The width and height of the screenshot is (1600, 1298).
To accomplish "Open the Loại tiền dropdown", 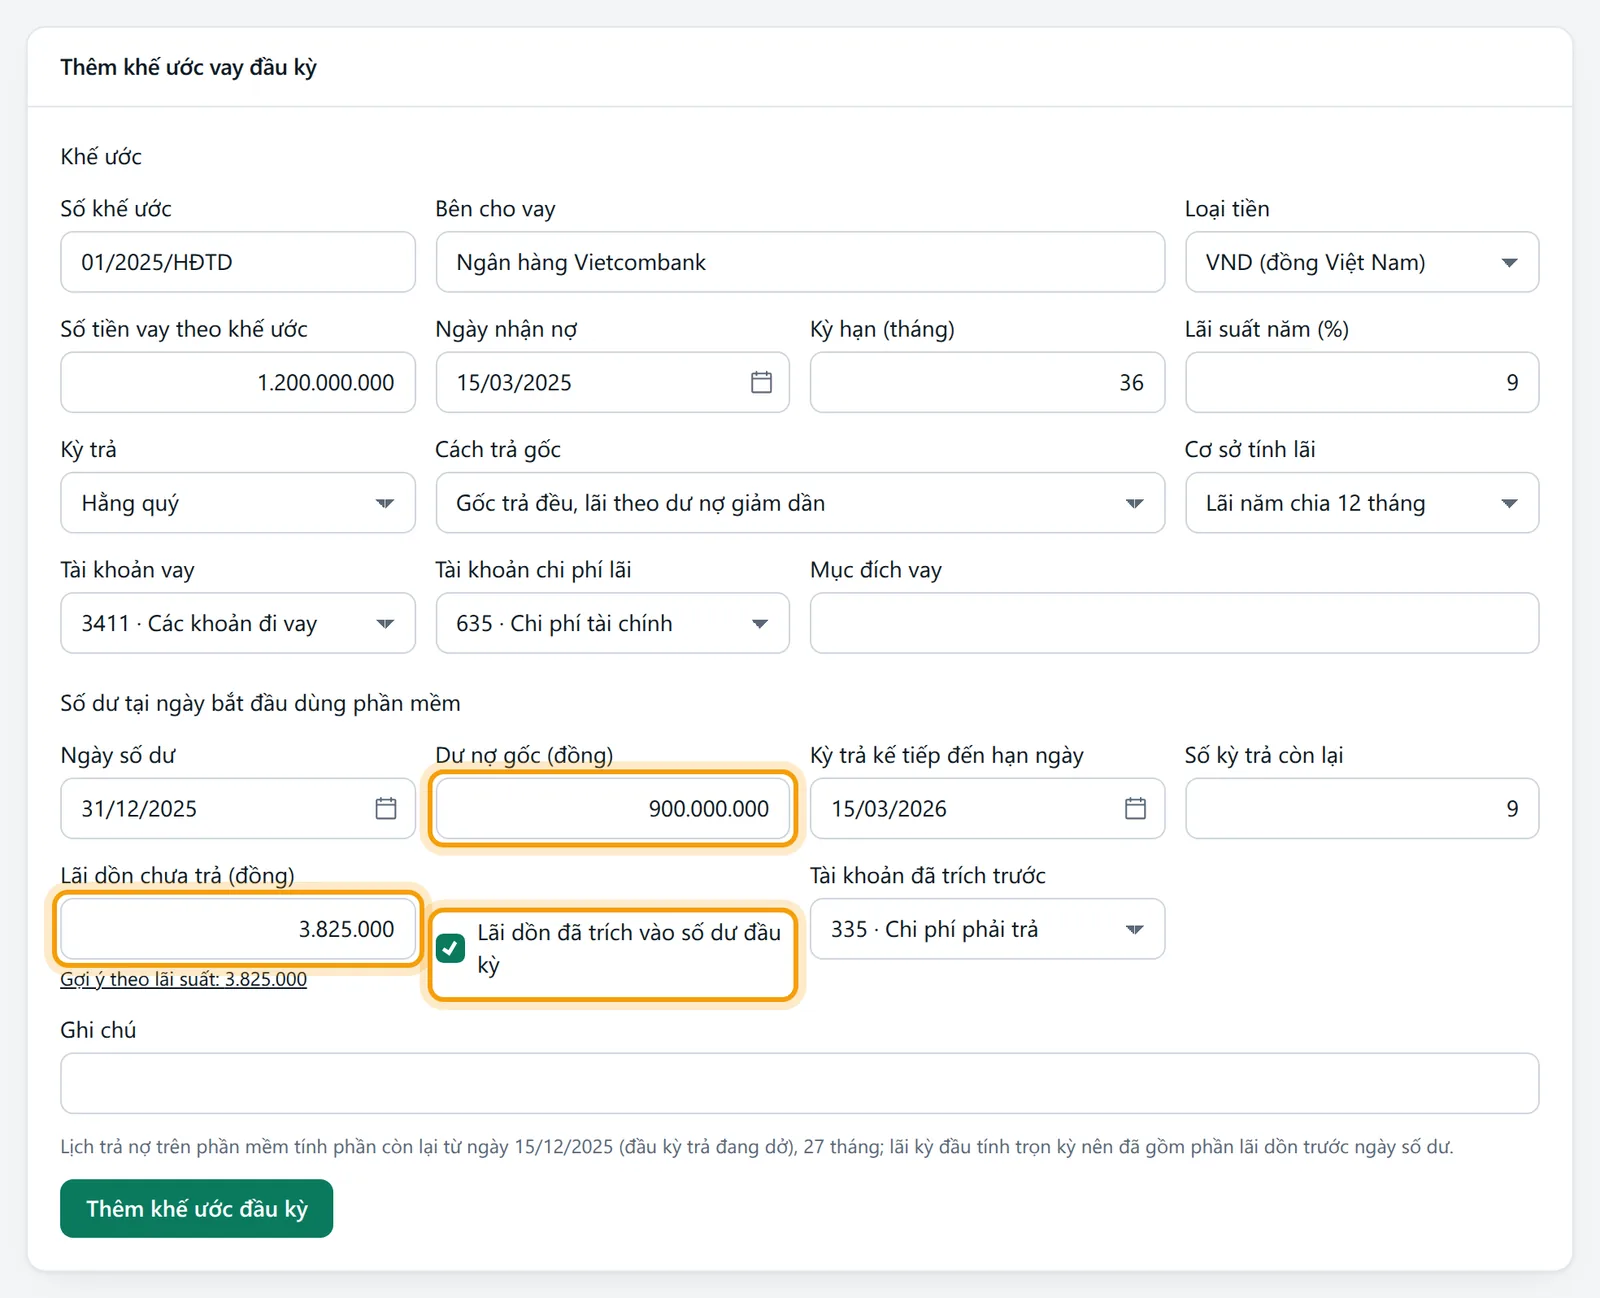I will click(x=1362, y=262).
